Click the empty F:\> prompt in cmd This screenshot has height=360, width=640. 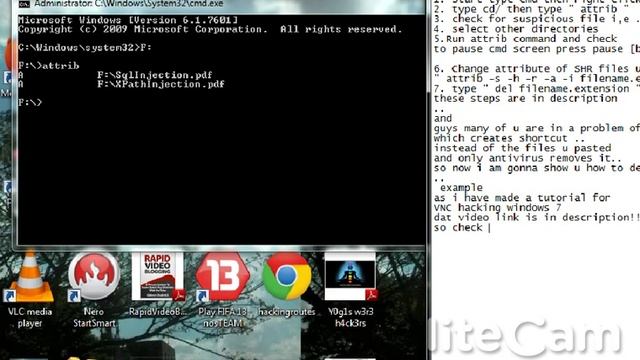click(x=30, y=102)
